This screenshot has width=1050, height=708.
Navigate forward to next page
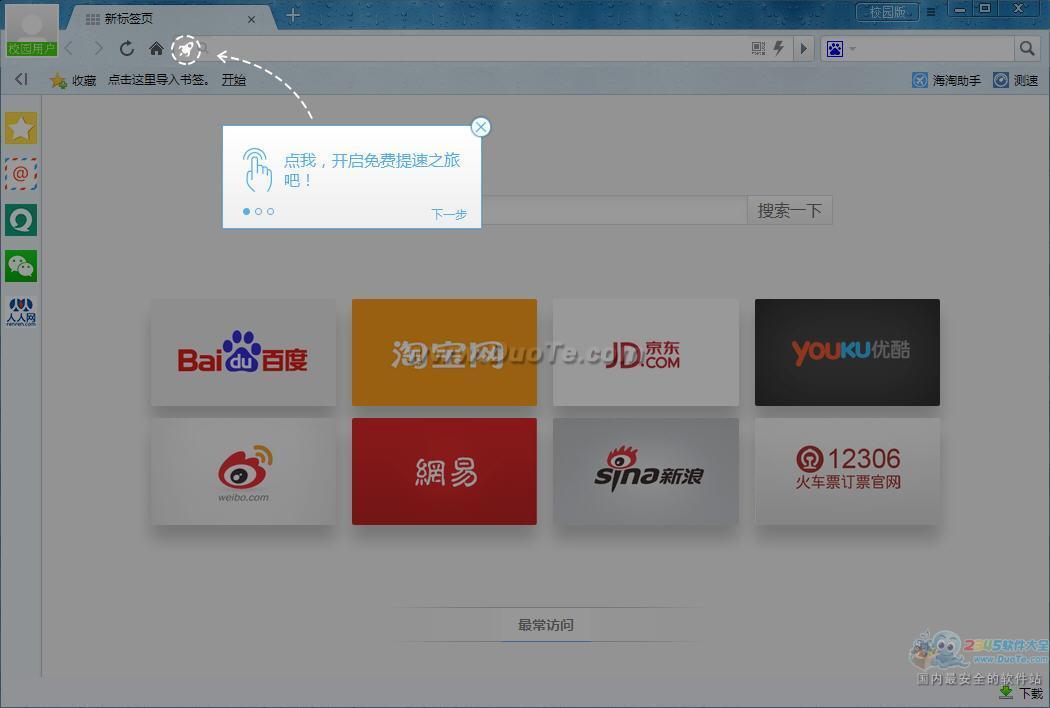pyautogui.click(x=98, y=48)
